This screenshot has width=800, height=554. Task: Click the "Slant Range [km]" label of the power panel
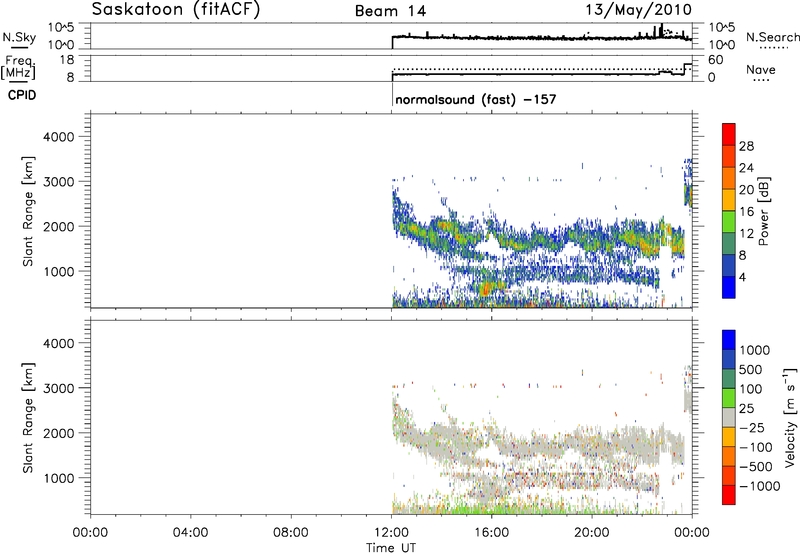click(28, 211)
